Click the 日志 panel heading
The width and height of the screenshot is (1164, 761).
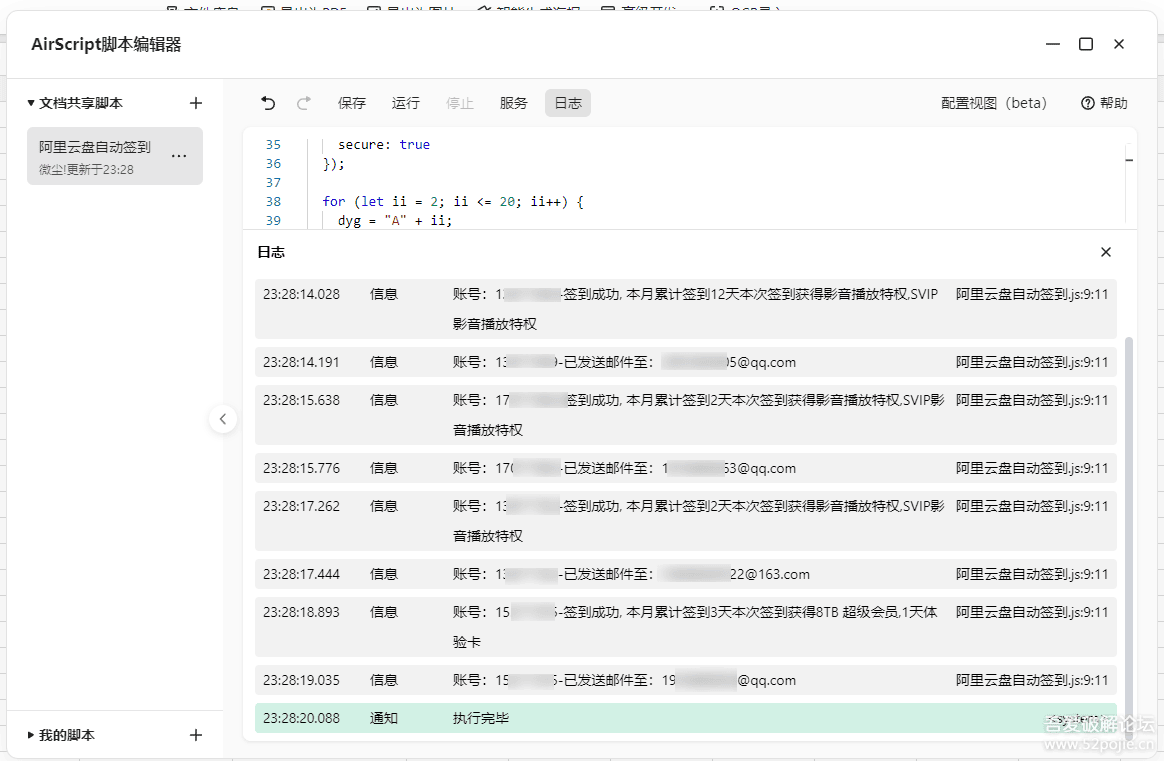(271, 252)
